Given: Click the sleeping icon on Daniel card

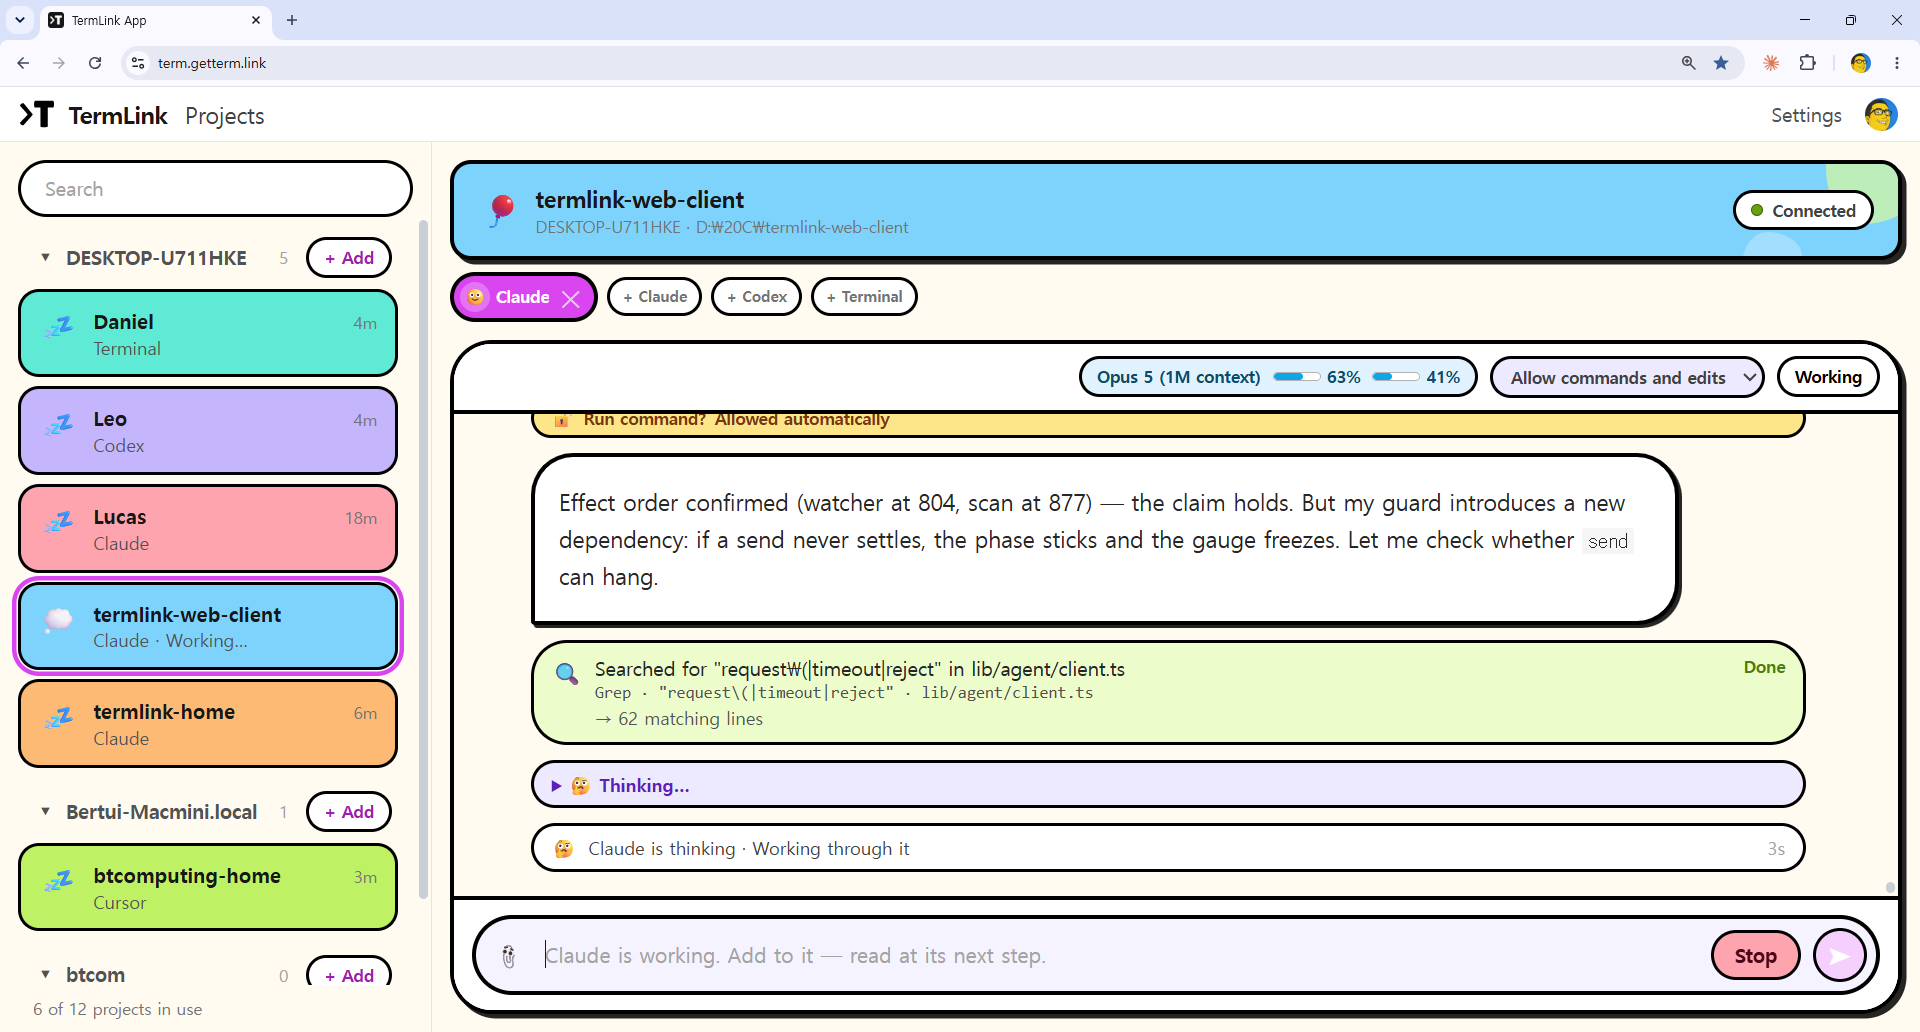Looking at the screenshot, I should (59, 327).
